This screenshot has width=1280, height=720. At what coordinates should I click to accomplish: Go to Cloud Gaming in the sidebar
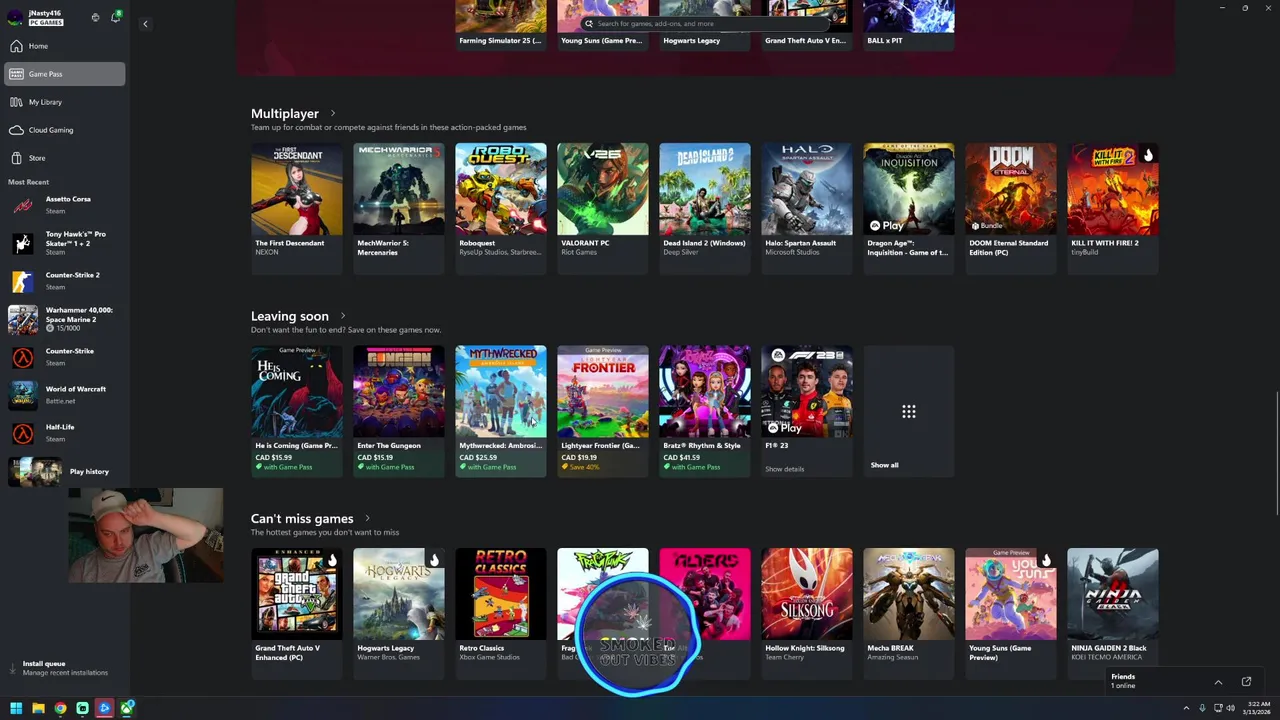coord(64,130)
